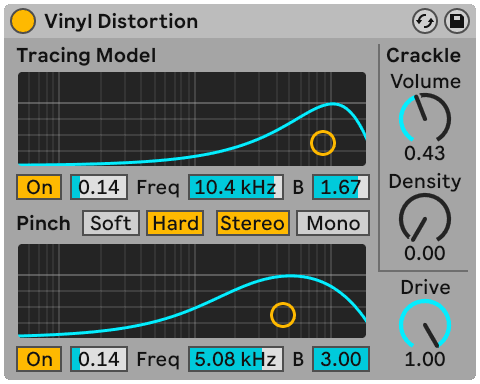
Task: Click the Tracing Model graph yellow handle
Action: (323, 143)
